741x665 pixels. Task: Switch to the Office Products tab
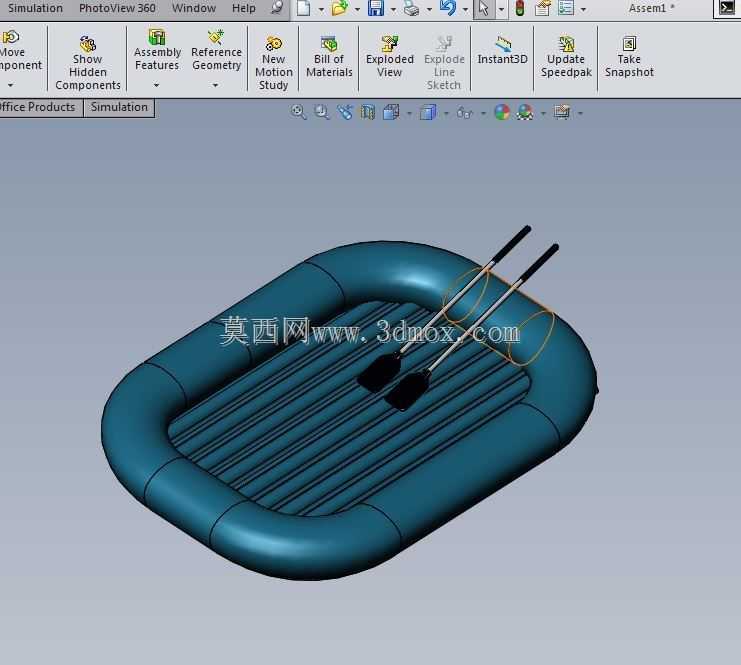coord(40,107)
